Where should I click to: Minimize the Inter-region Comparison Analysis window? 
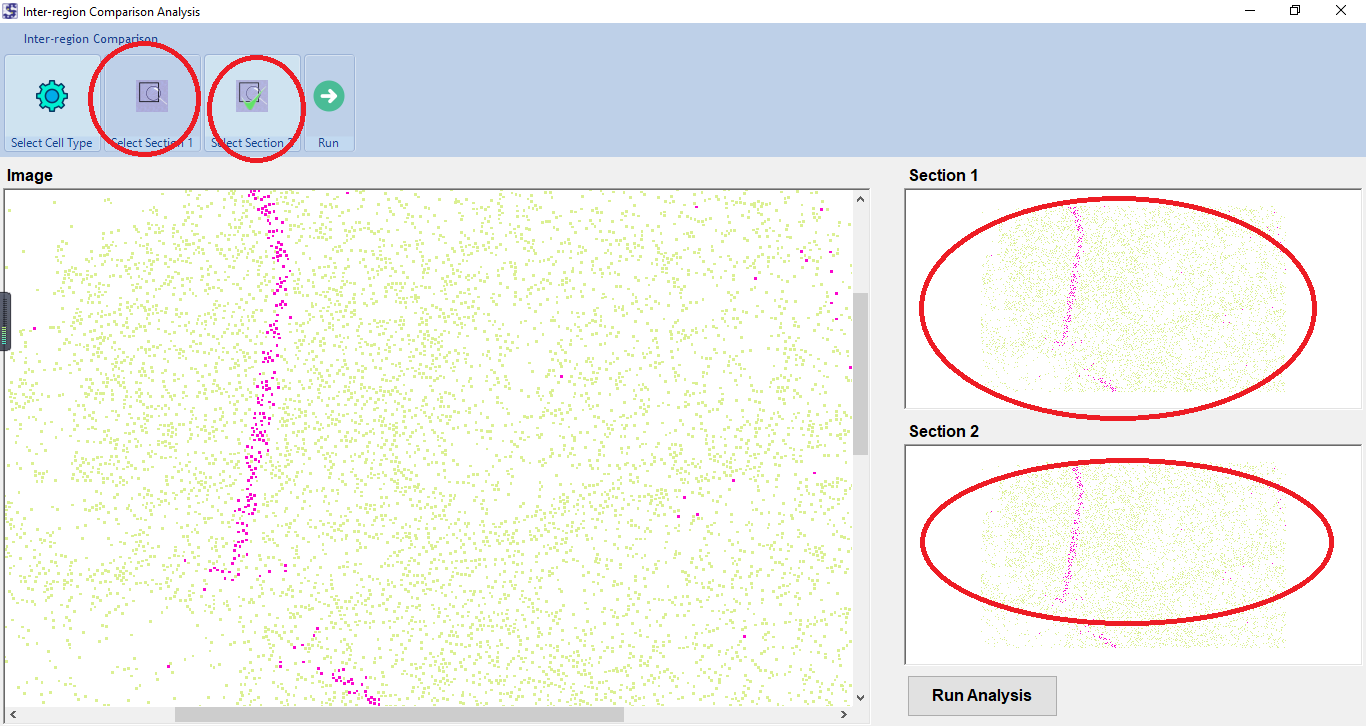click(1250, 11)
